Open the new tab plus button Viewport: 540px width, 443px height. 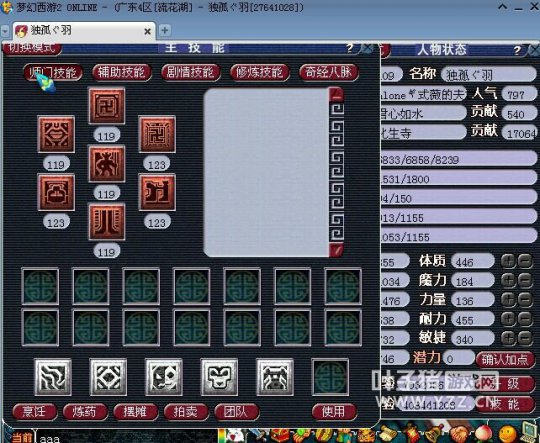point(165,30)
